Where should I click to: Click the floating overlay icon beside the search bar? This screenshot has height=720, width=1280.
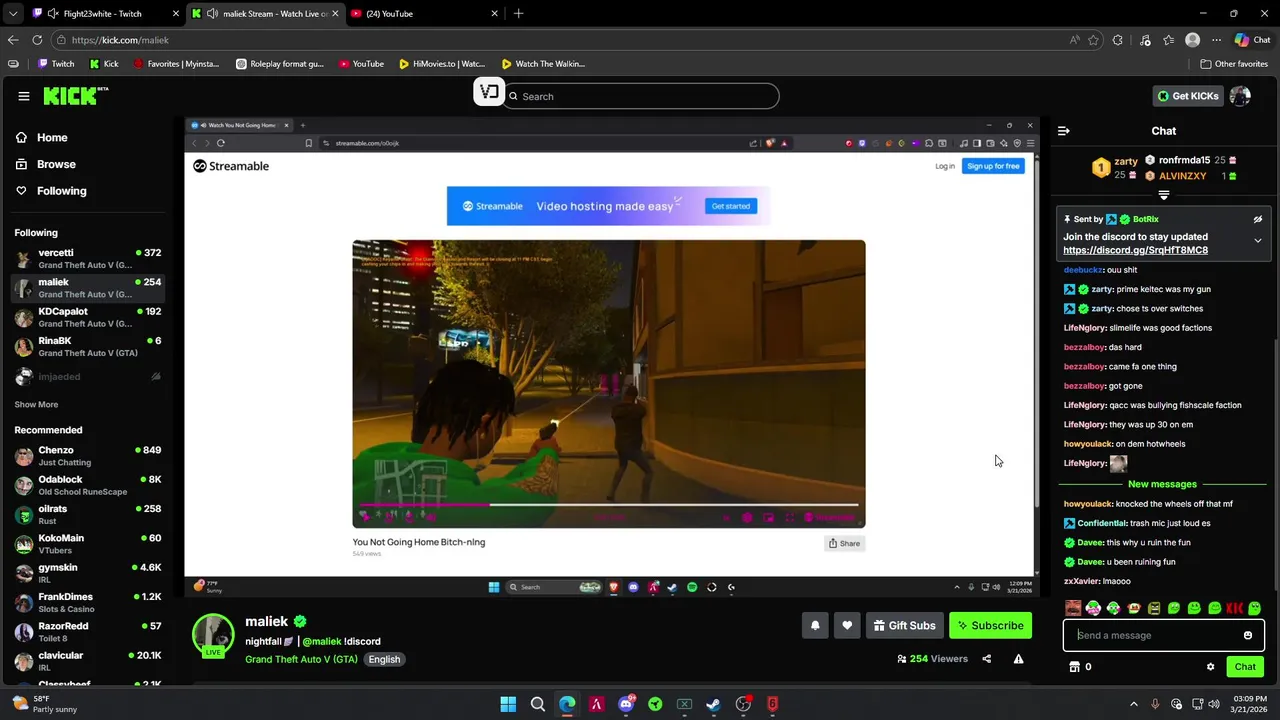click(488, 93)
